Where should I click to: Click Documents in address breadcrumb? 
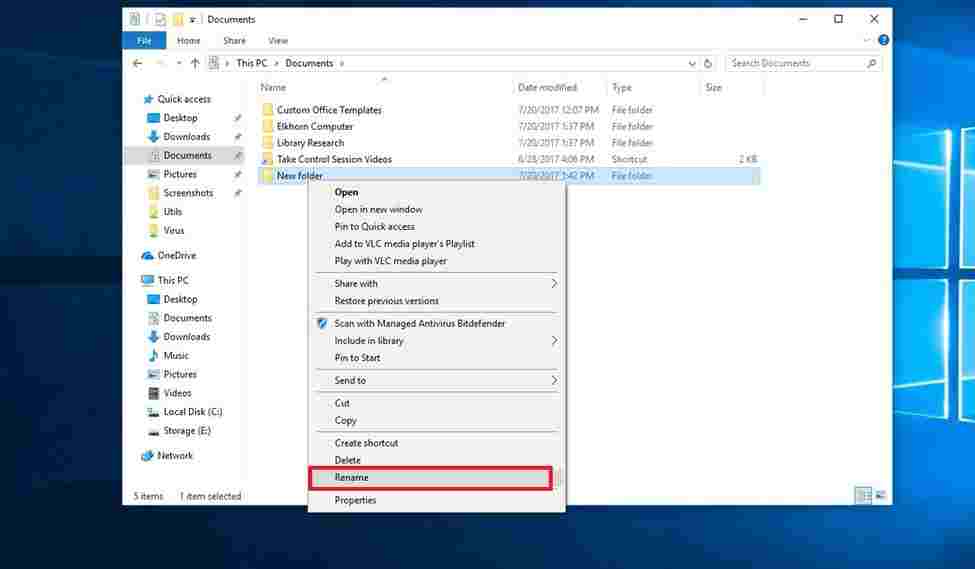309,63
